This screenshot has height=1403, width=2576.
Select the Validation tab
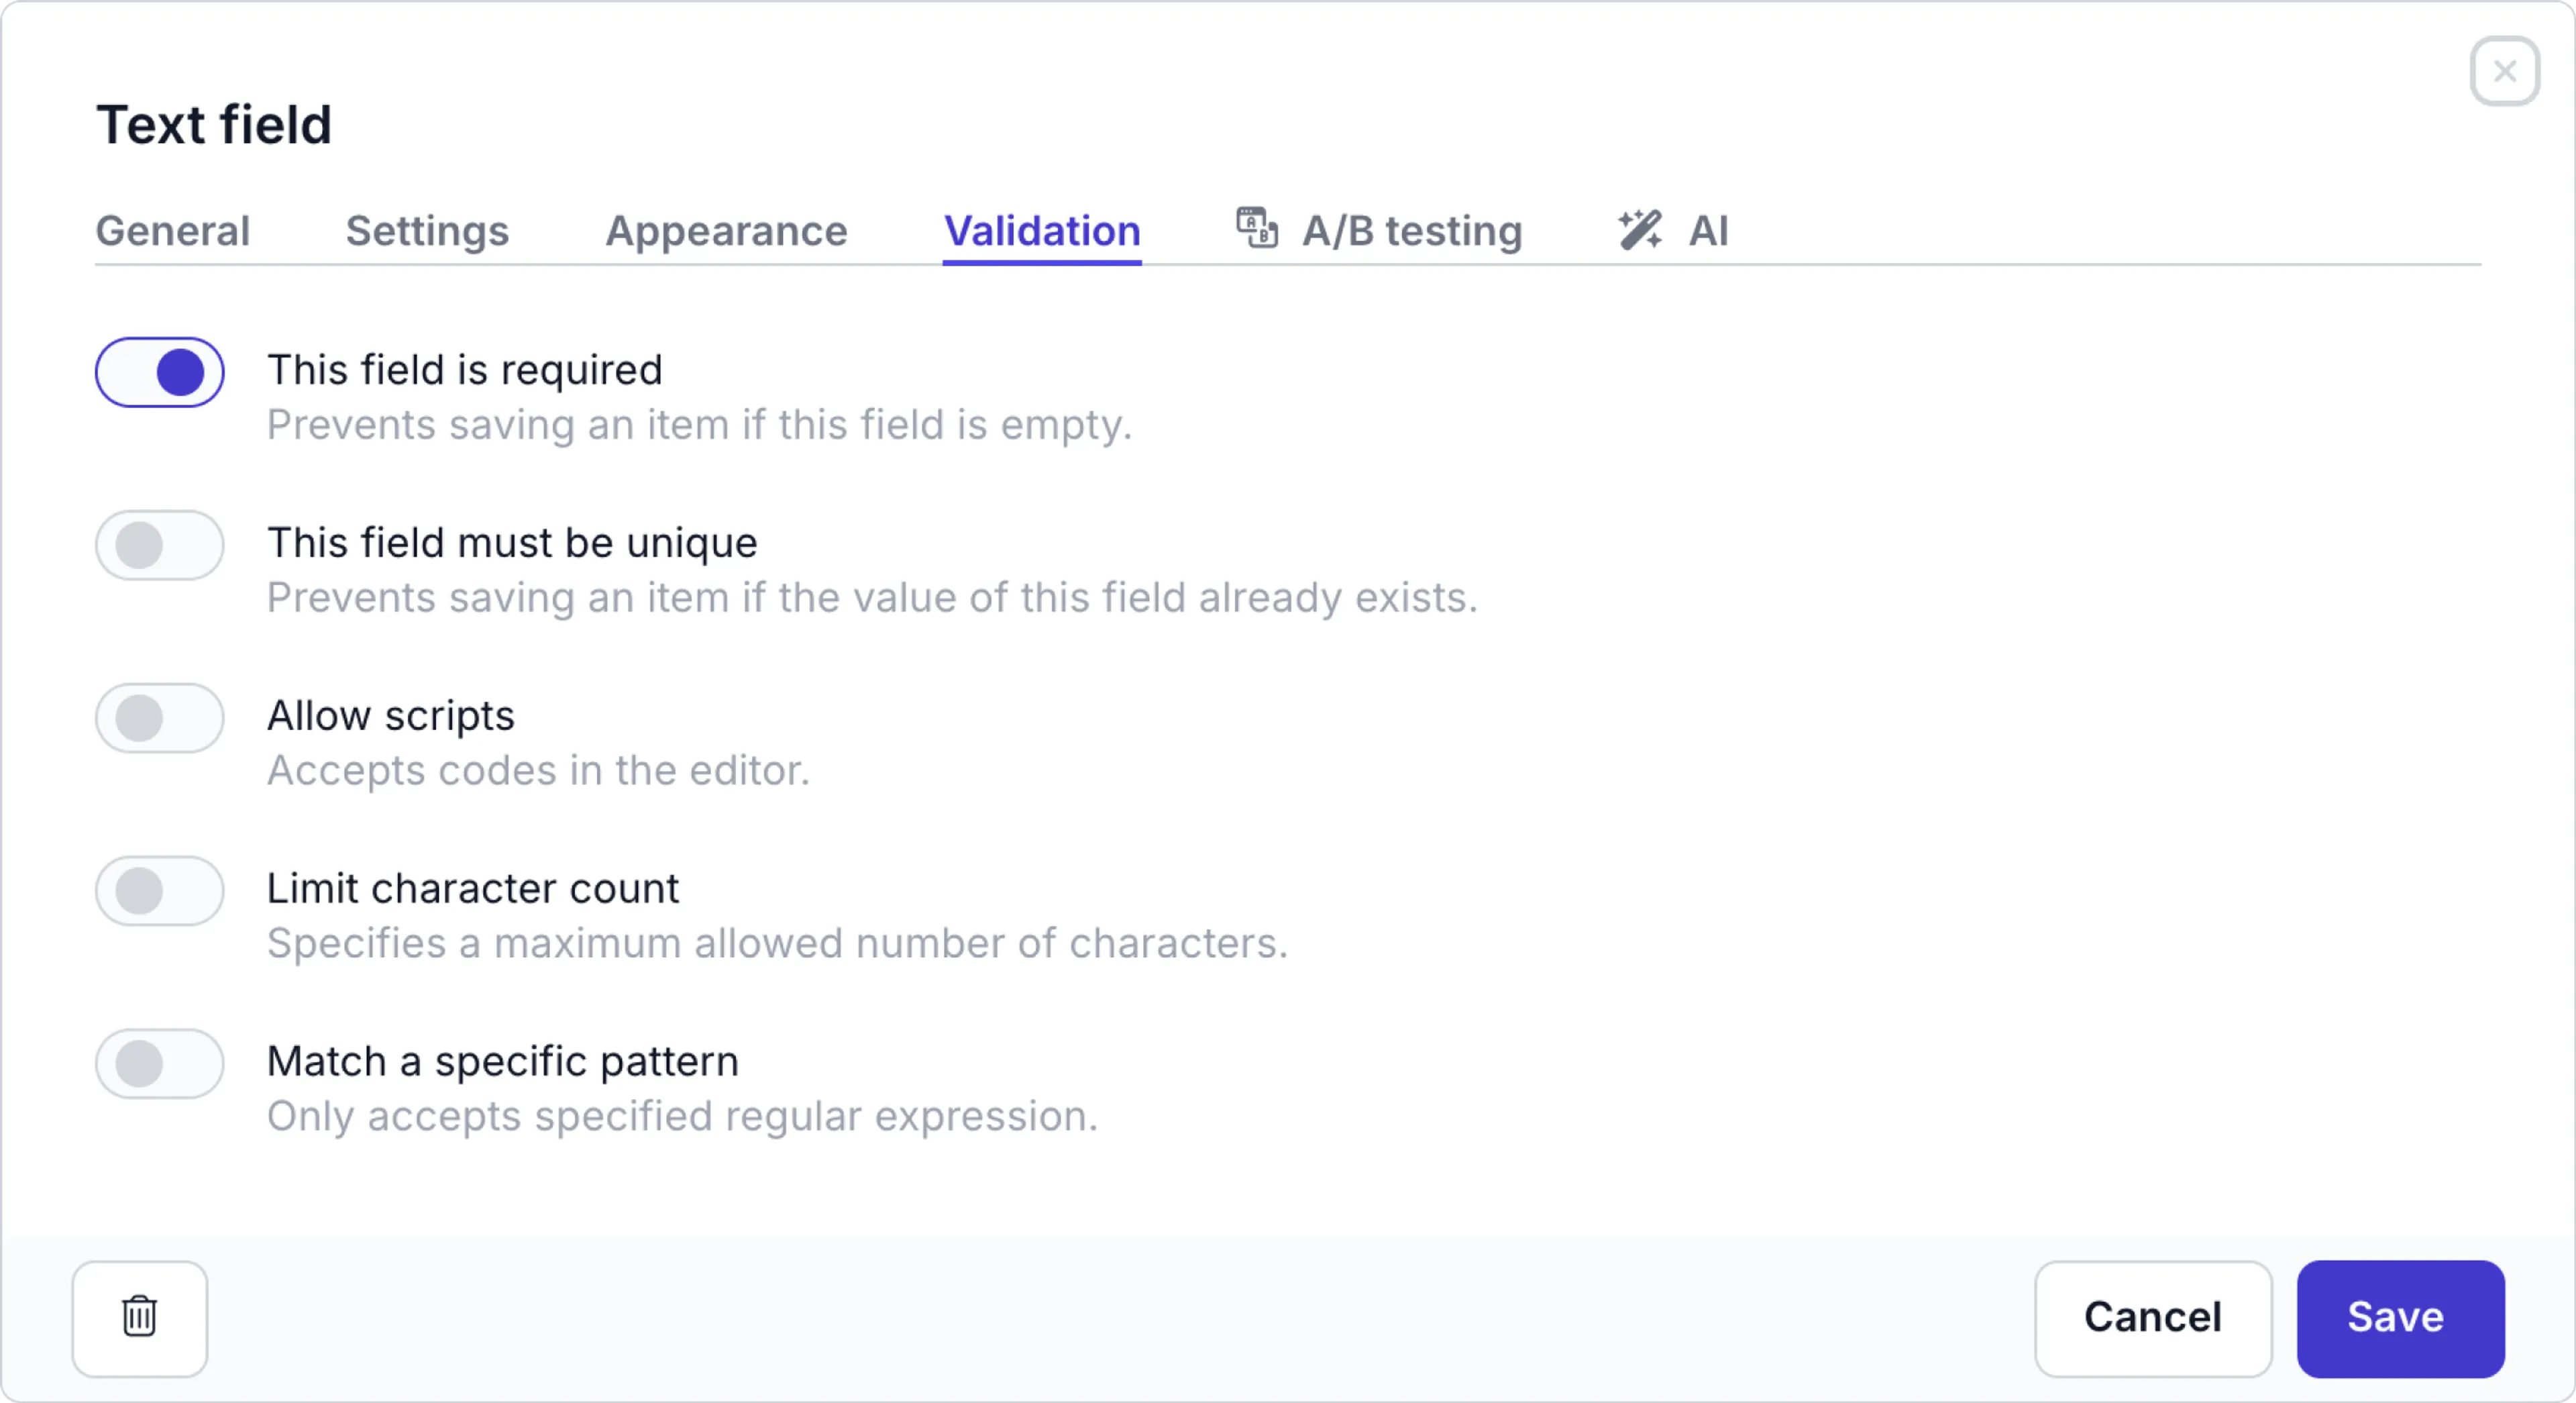1042,231
